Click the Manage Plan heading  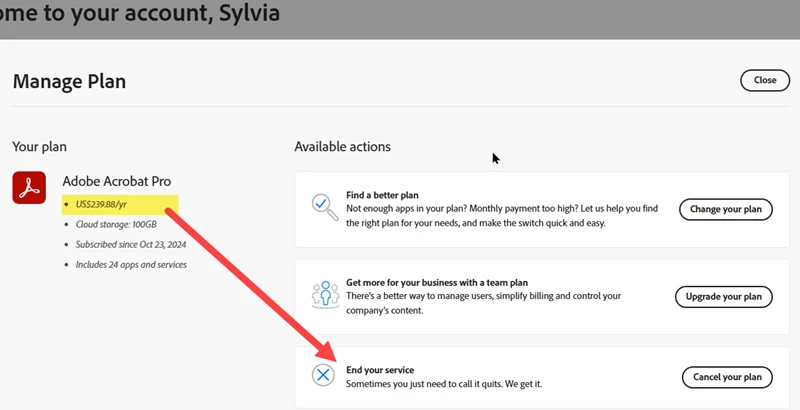(x=69, y=82)
